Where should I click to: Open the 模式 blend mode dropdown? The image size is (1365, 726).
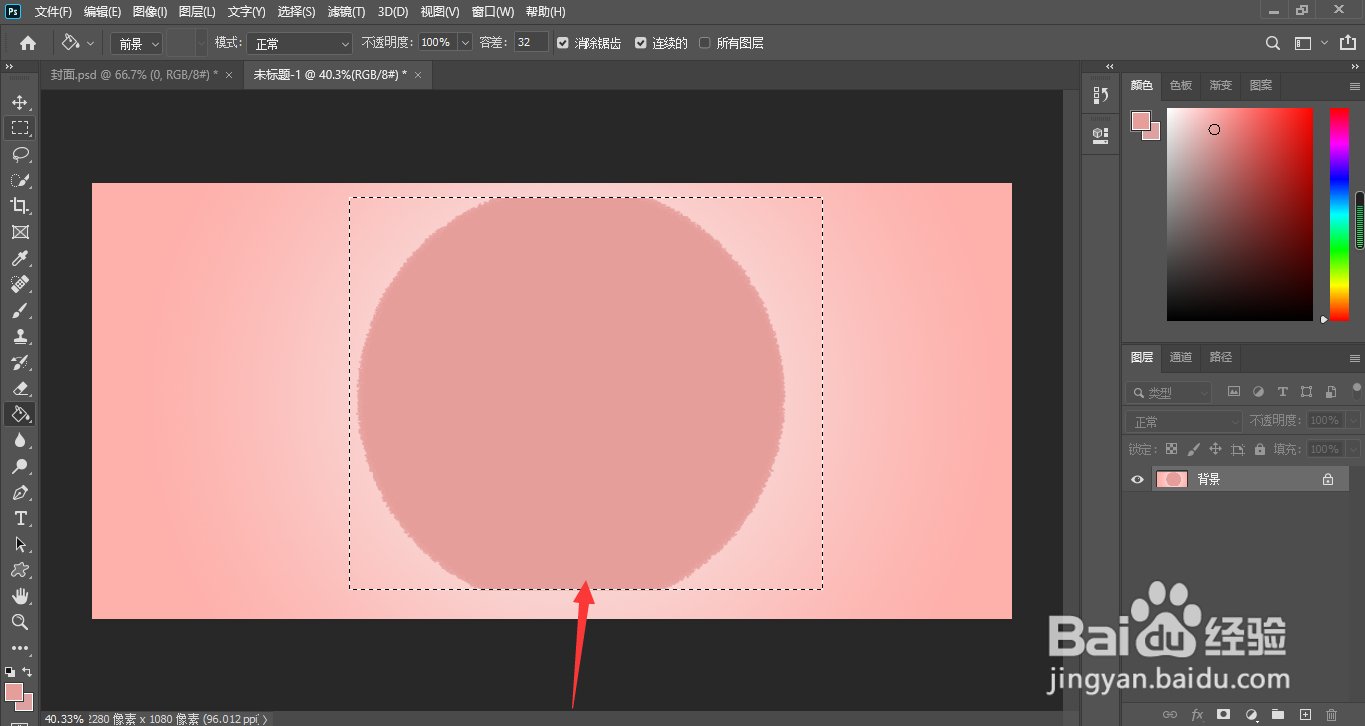(301, 43)
